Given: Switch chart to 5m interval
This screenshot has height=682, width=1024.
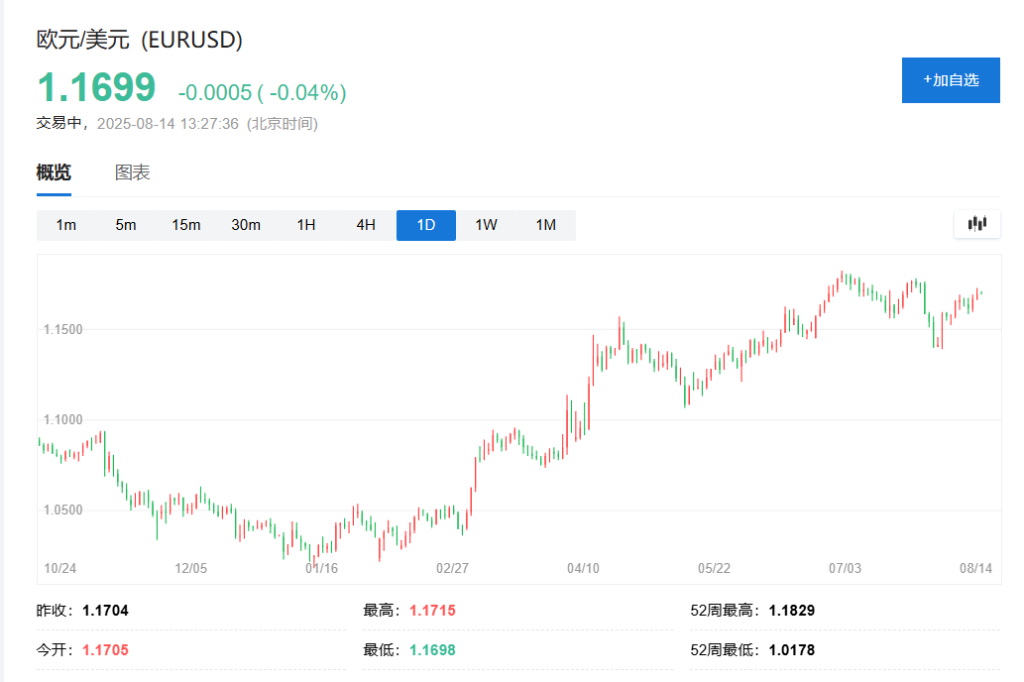Looking at the screenshot, I should (x=126, y=225).
